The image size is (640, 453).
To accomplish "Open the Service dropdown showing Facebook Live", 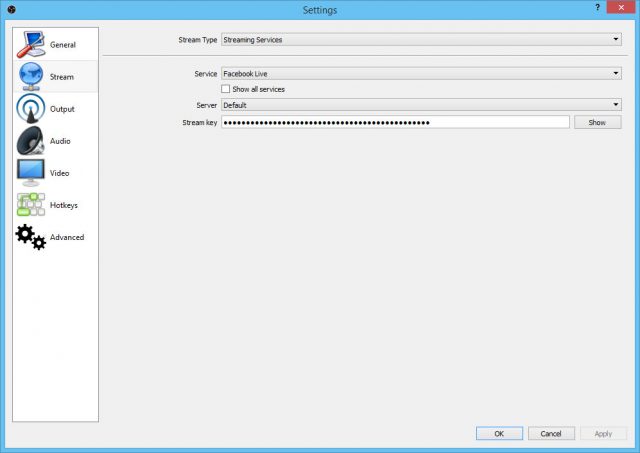I will tap(420, 74).
